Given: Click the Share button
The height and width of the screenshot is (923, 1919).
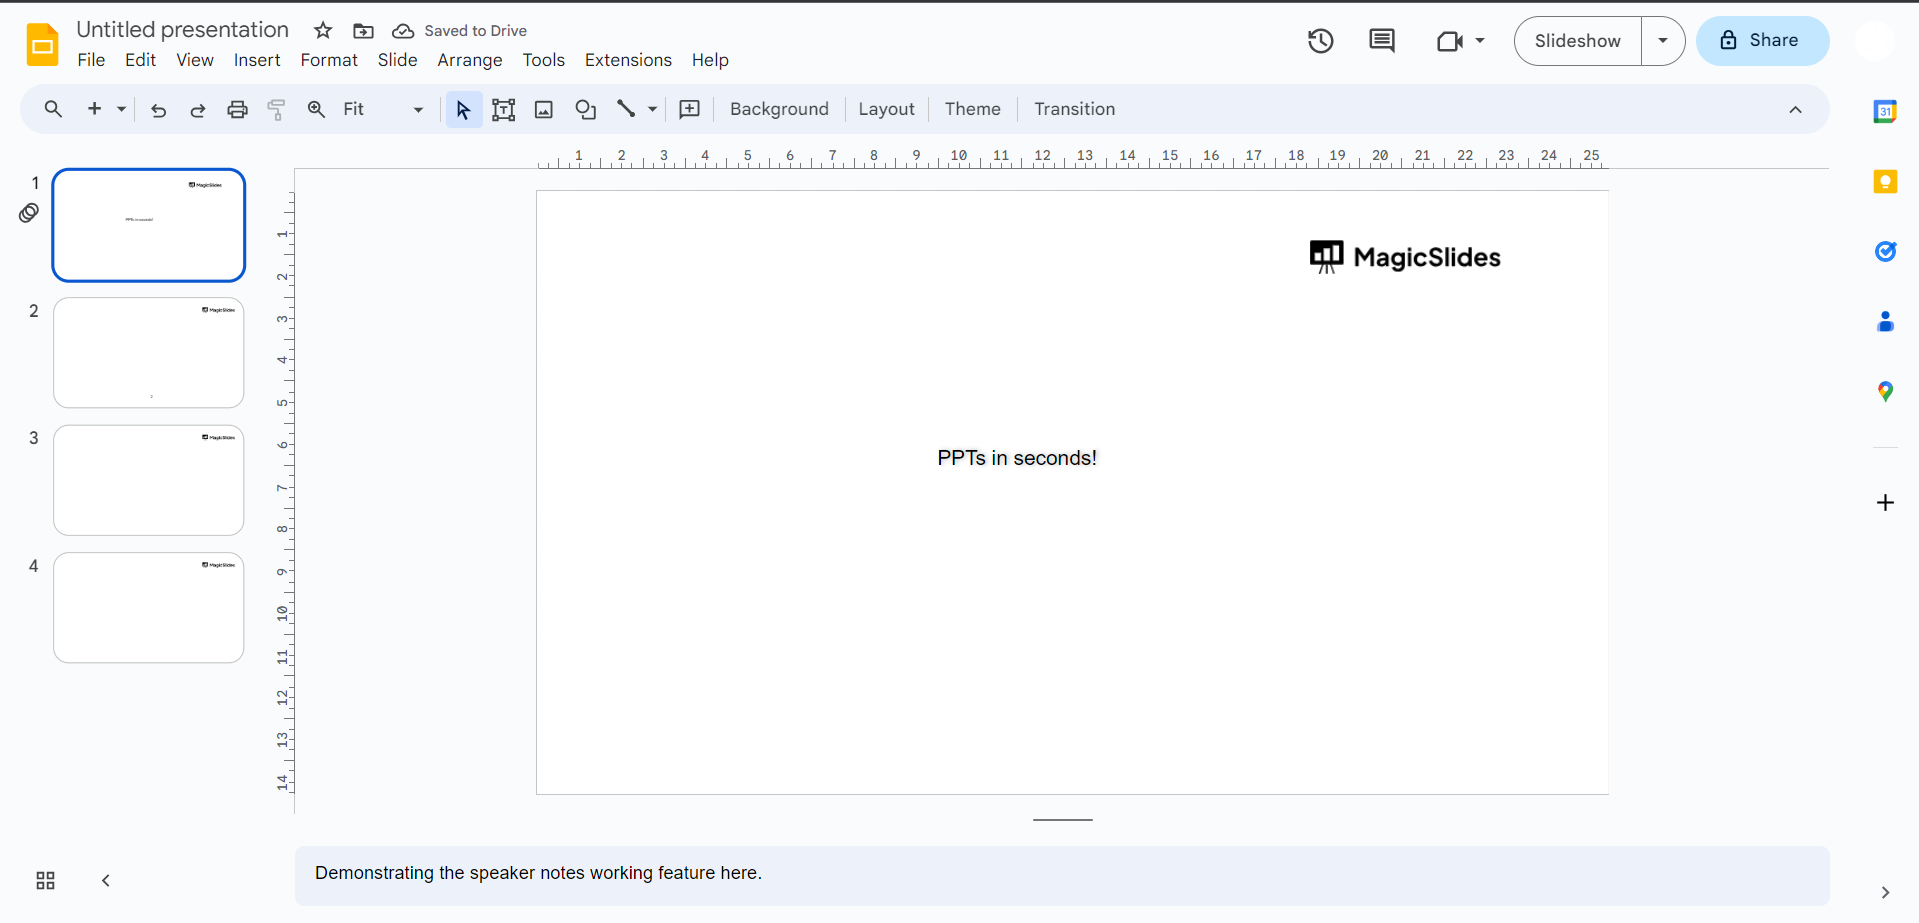Looking at the screenshot, I should (x=1762, y=41).
